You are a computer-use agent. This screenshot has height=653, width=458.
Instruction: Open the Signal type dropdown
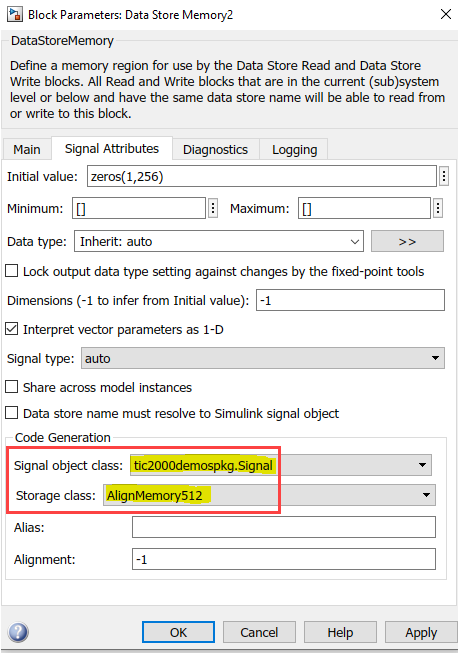(263, 358)
